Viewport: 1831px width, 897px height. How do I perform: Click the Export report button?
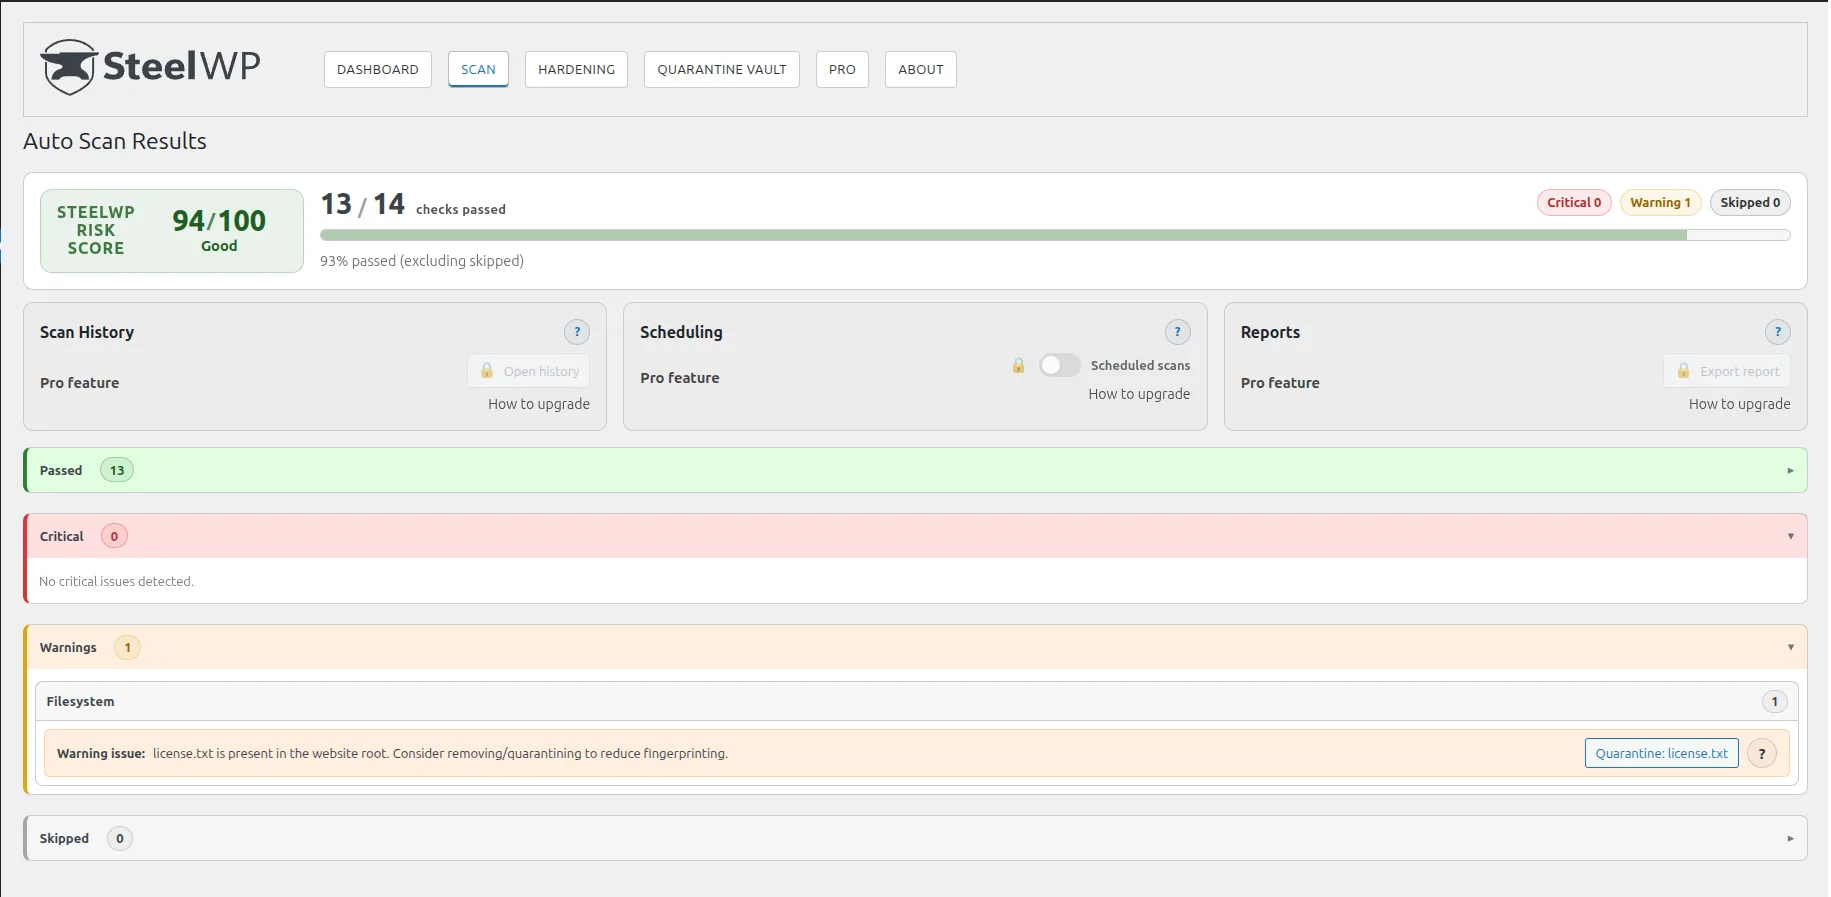pyautogui.click(x=1727, y=371)
